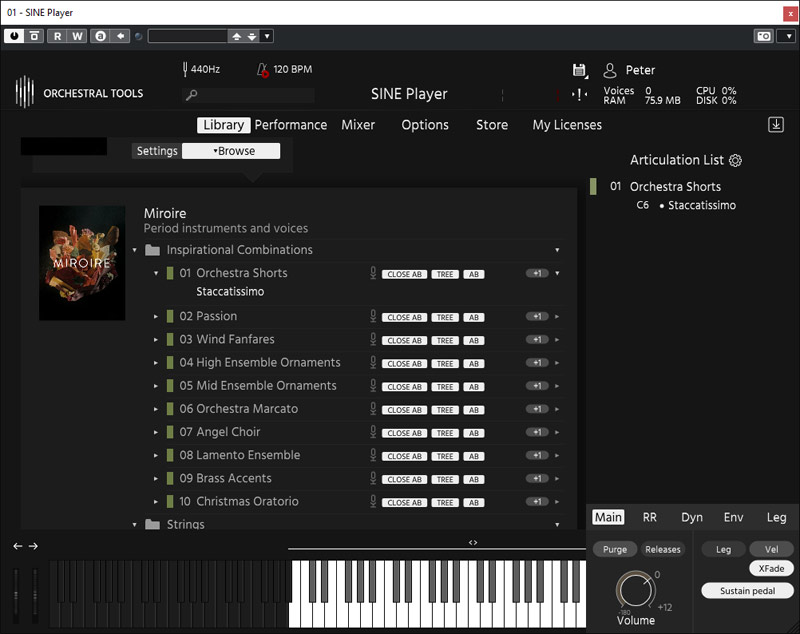Enable the Purge toggle

click(x=614, y=549)
